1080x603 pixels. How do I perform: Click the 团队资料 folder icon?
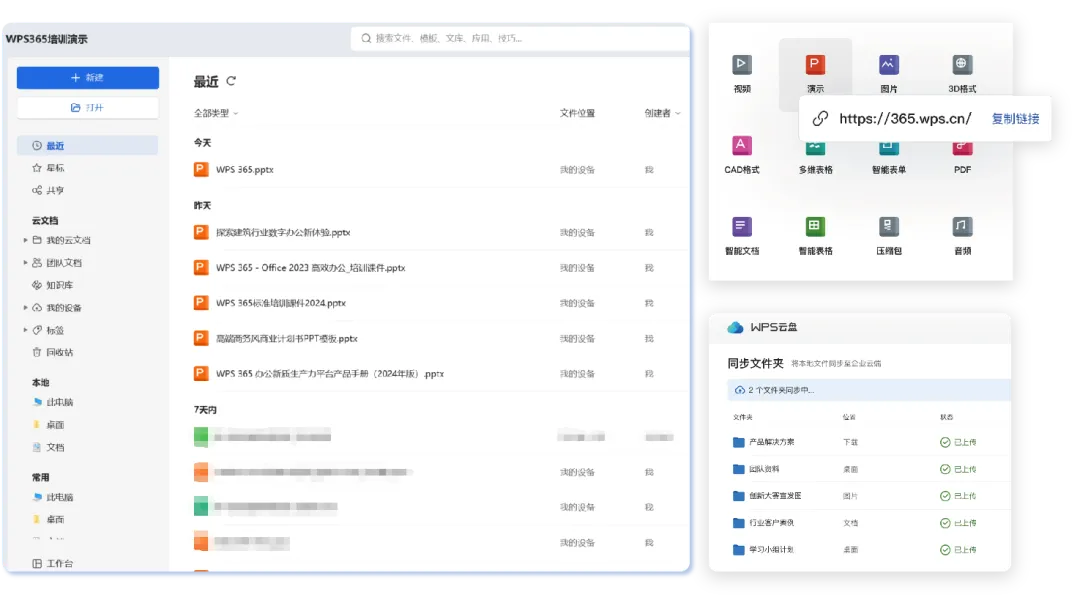point(738,469)
